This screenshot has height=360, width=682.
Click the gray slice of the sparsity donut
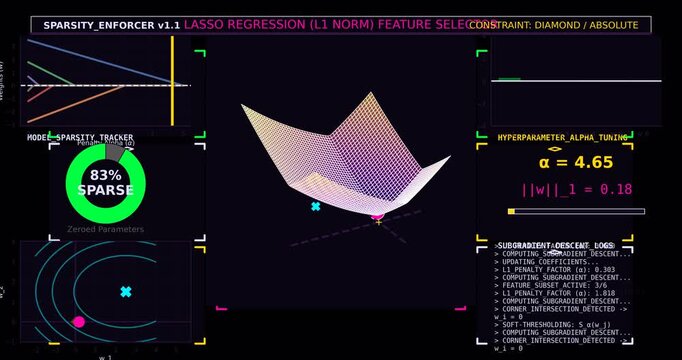115,153
